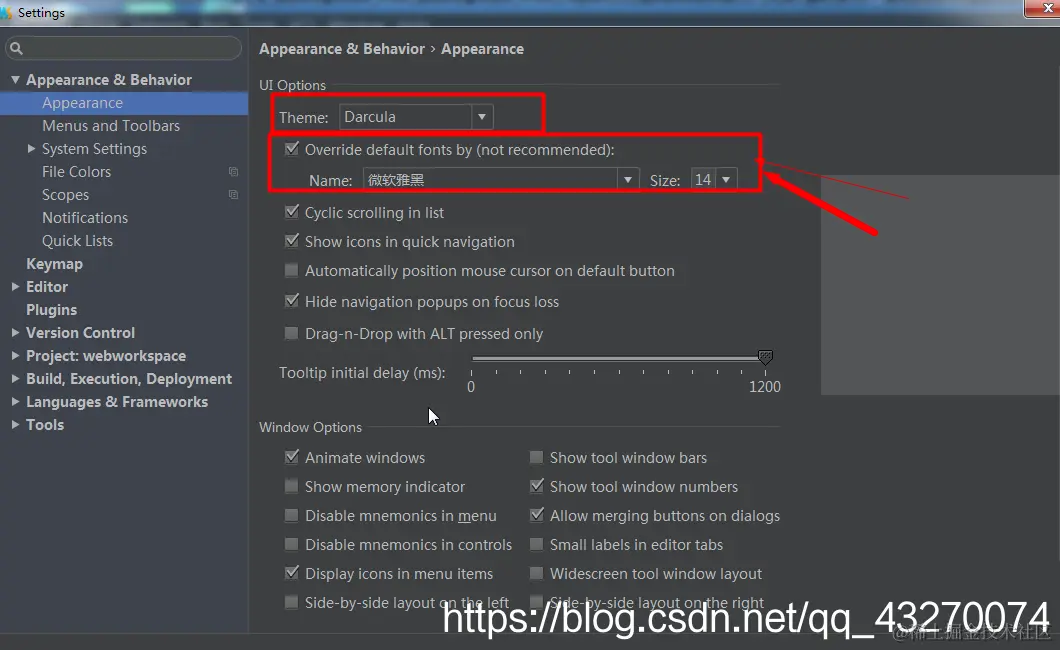Open the Theme dropdown showing Darcula

point(416,117)
